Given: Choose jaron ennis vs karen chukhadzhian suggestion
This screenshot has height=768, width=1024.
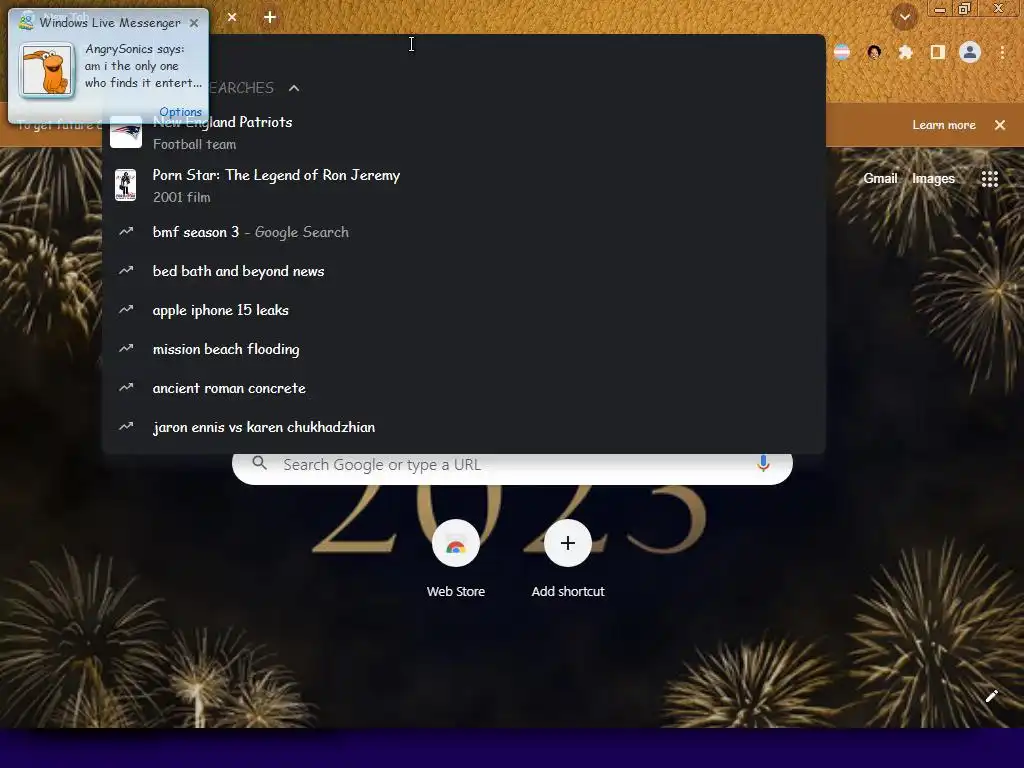Looking at the screenshot, I should tap(464, 427).
